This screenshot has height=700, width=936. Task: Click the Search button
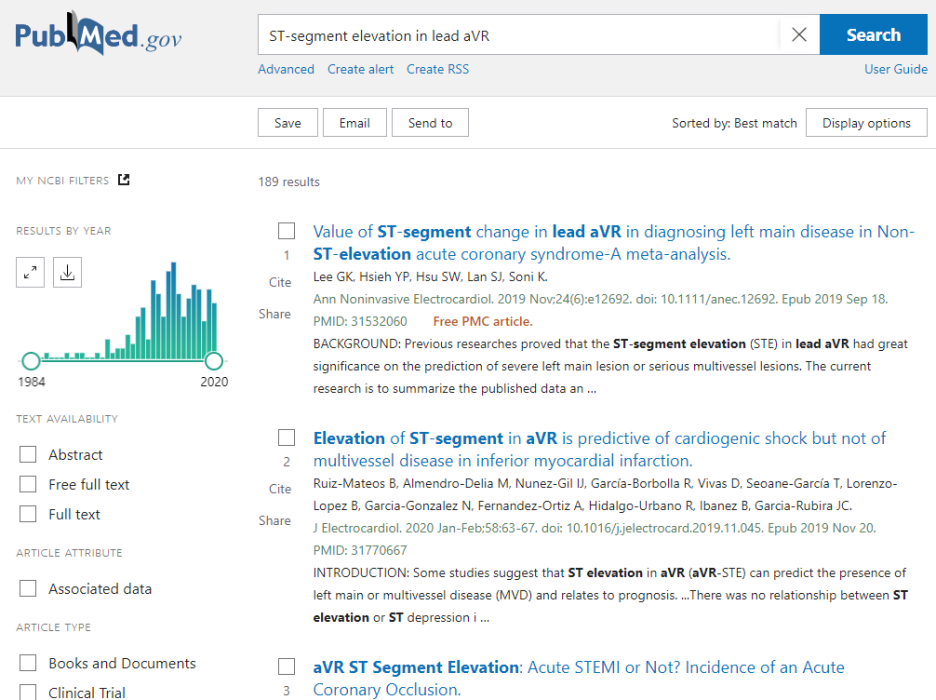873,35
